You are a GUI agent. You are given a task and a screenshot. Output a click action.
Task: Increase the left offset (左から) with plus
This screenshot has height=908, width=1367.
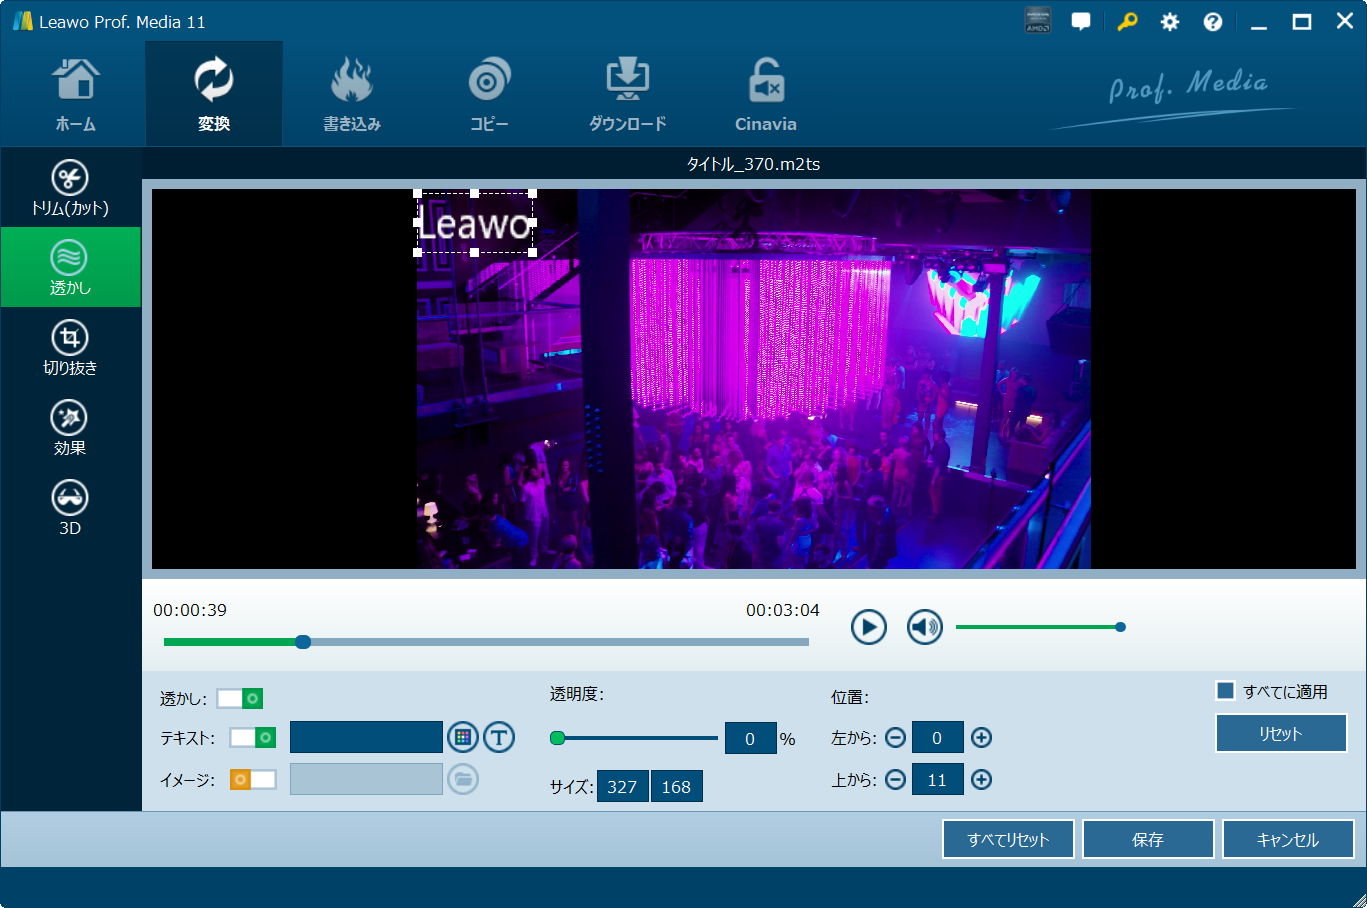tap(981, 738)
